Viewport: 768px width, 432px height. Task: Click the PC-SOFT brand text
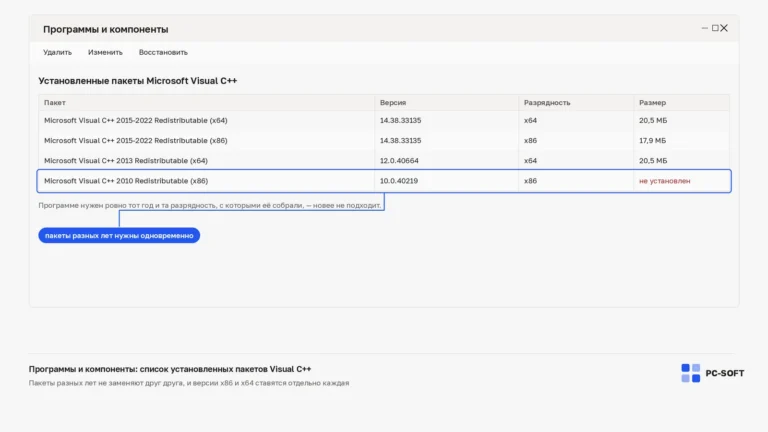pyautogui.click(x=724, y=373)
